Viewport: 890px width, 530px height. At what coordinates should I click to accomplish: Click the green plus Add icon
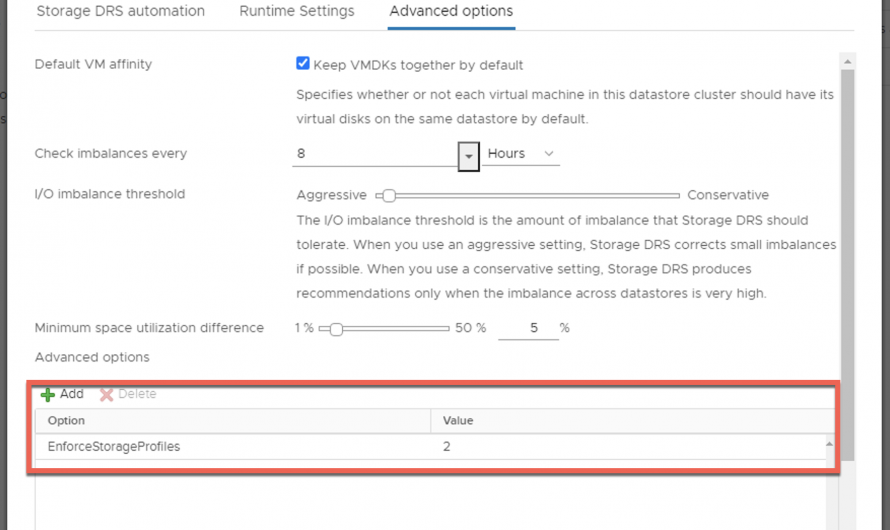[x=47, y=394]
